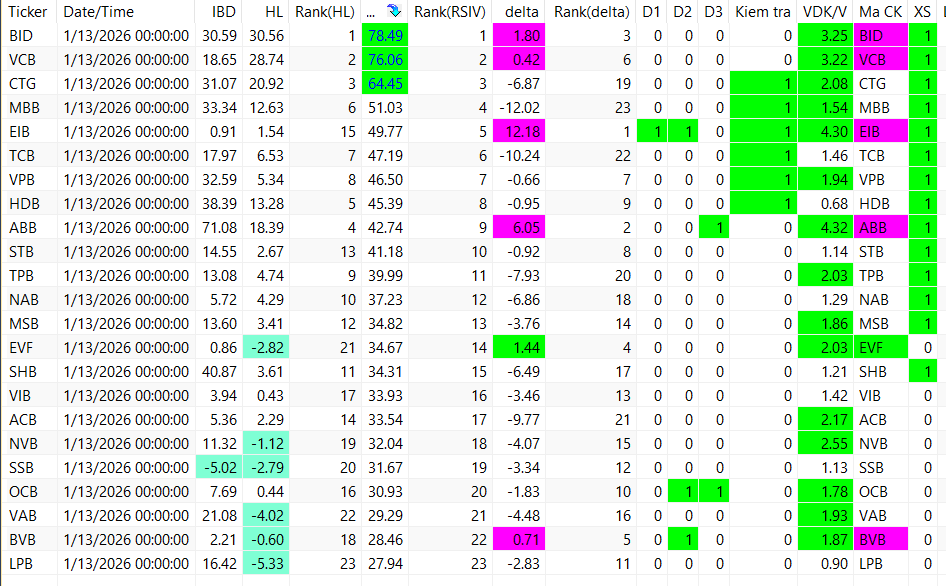Click the 4.32 VDK/V cell
This screenshot has height=586, width=946.
pos(825,228)
